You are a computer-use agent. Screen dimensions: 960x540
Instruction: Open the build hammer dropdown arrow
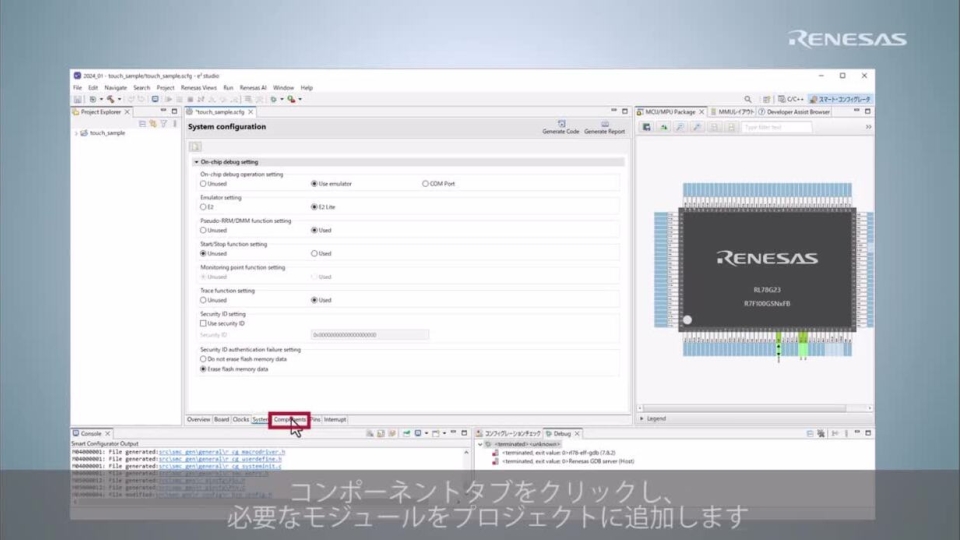click(x=119, y=99)
